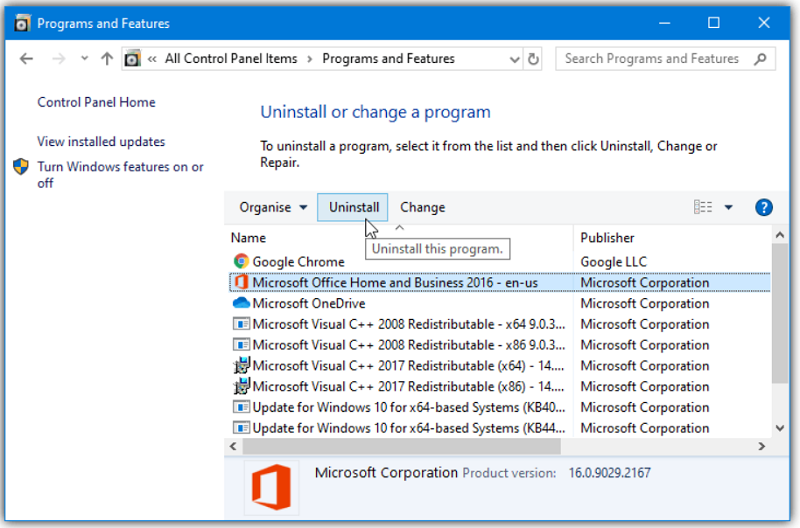Click the Office icon beside Home and Business 2016
800x528 pixels.
[x=240, y=283]
